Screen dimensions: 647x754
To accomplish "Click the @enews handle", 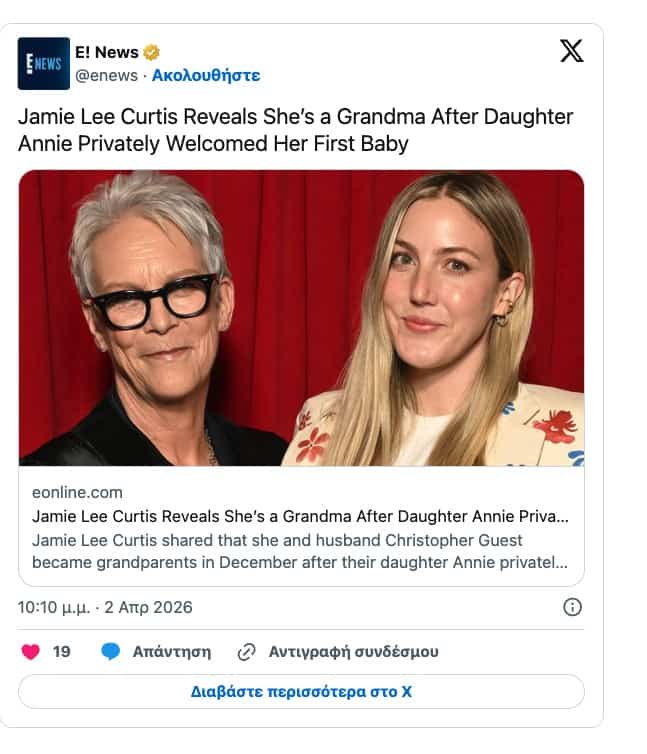I will point(106,75).
